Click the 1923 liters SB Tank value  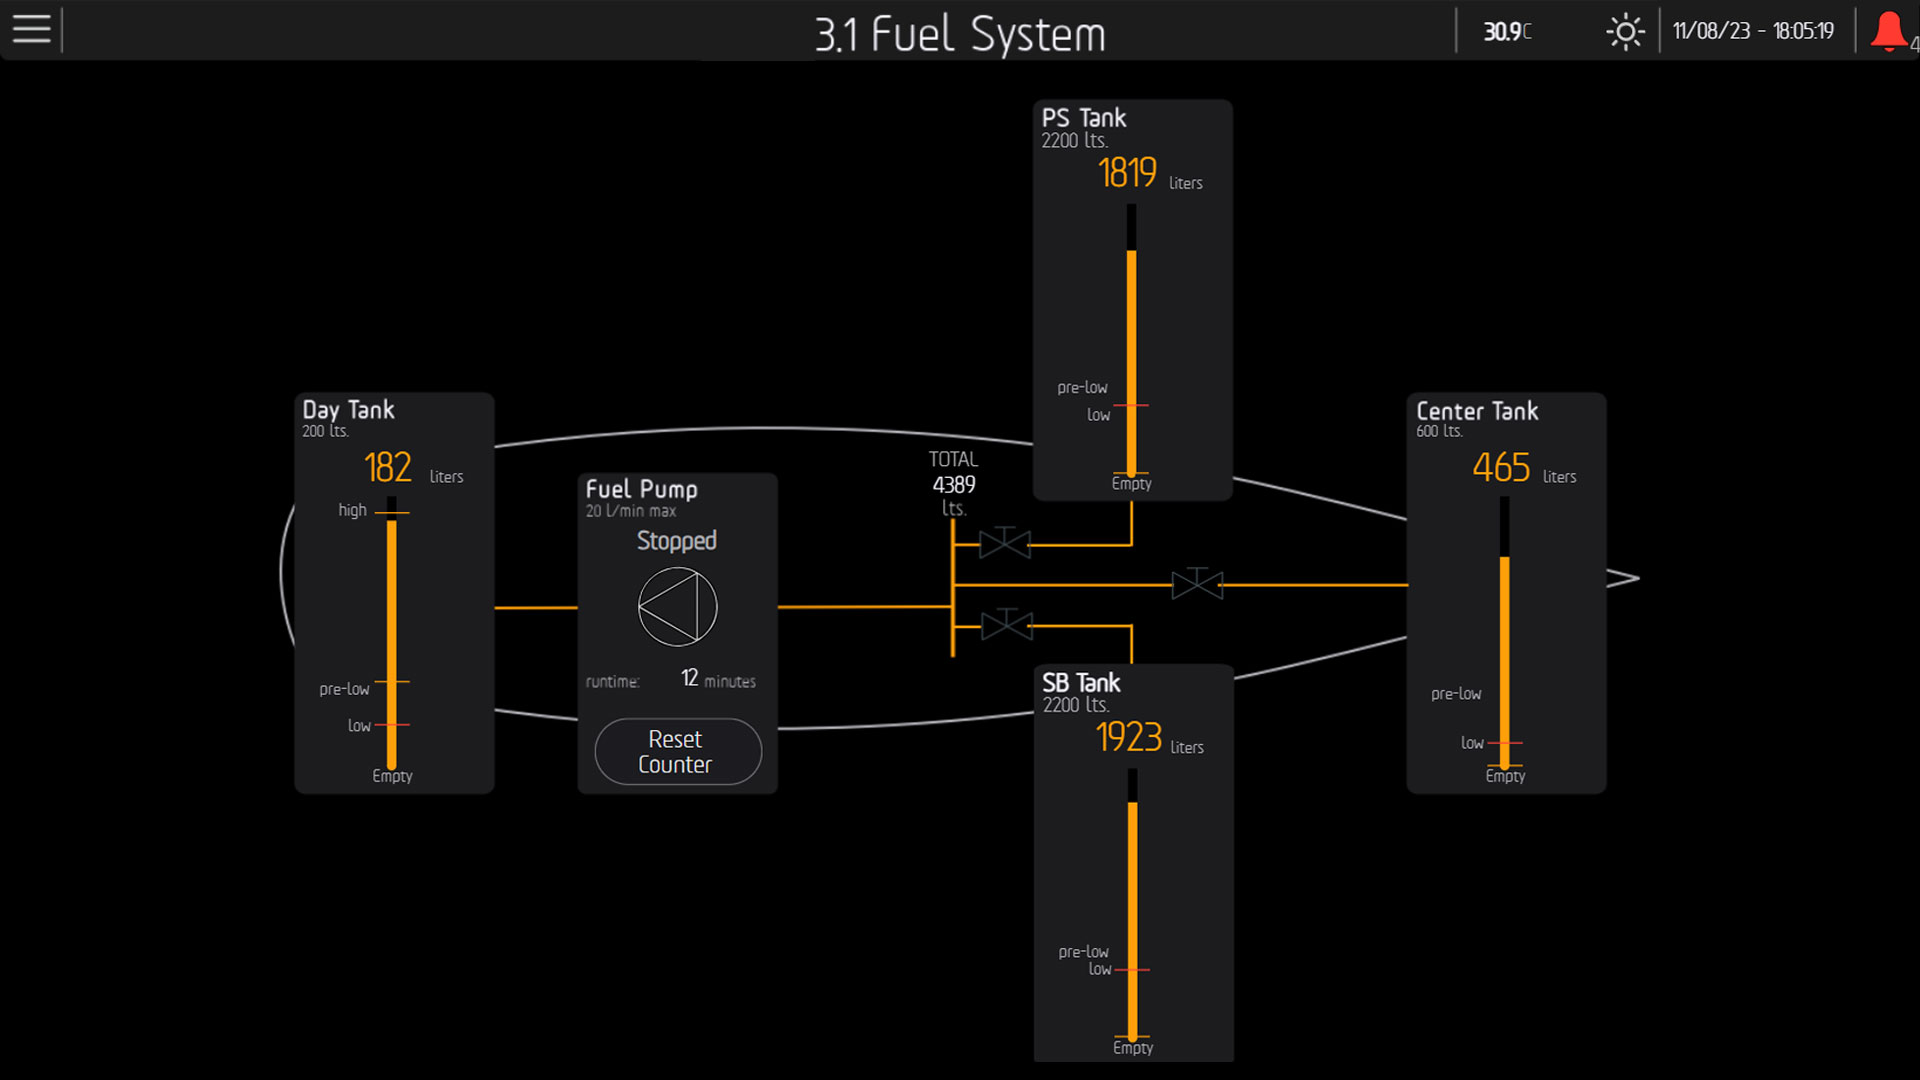tap(1129, 738)
